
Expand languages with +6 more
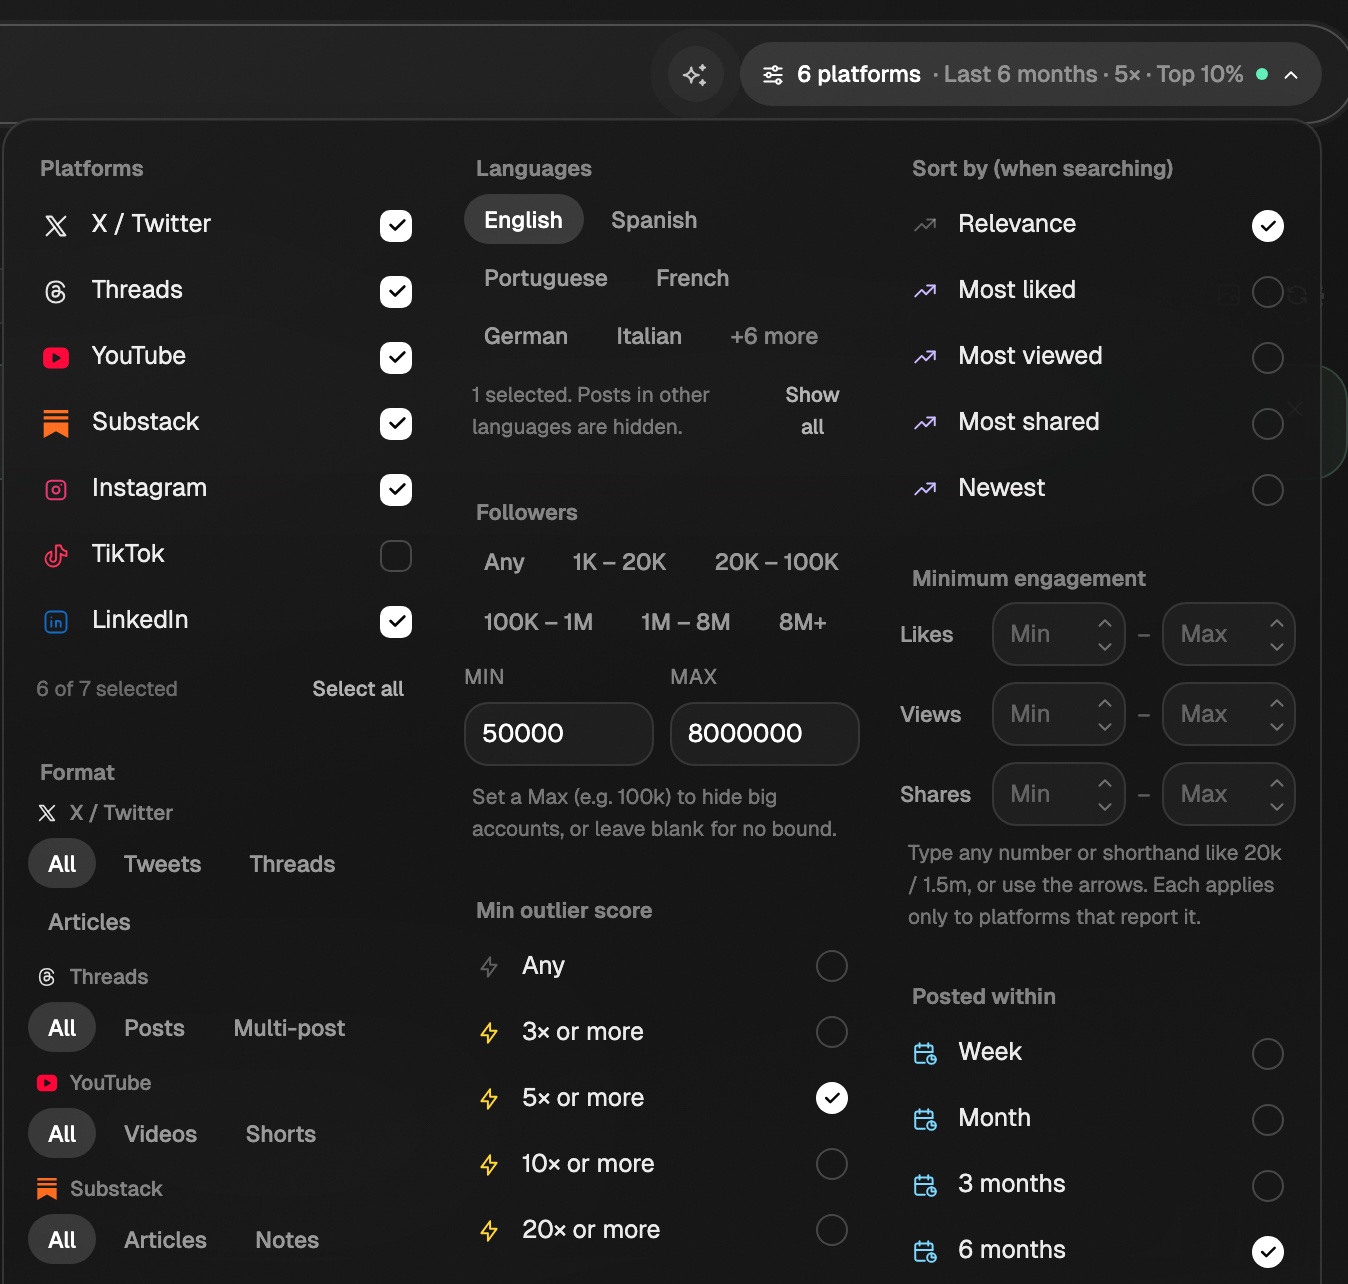tap(774, 336)
